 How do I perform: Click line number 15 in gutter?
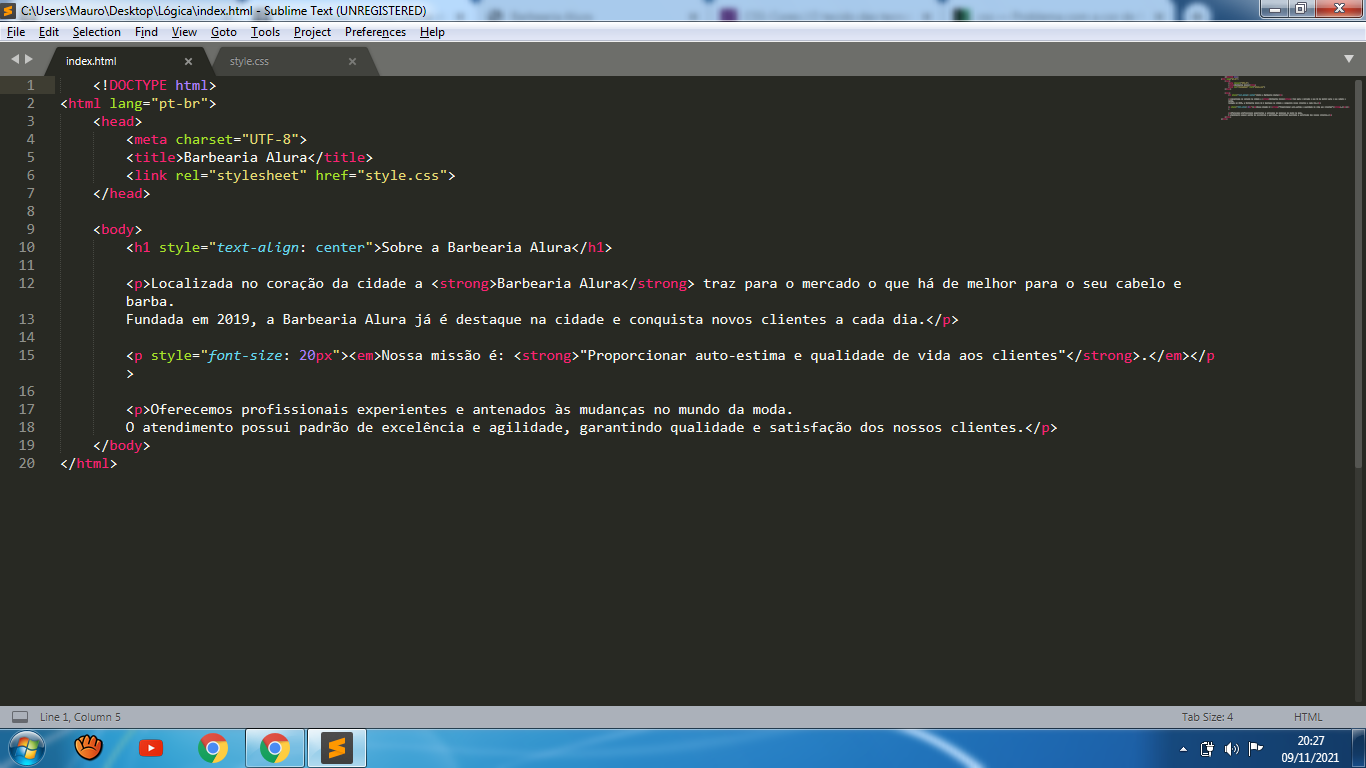click(26, 355)
